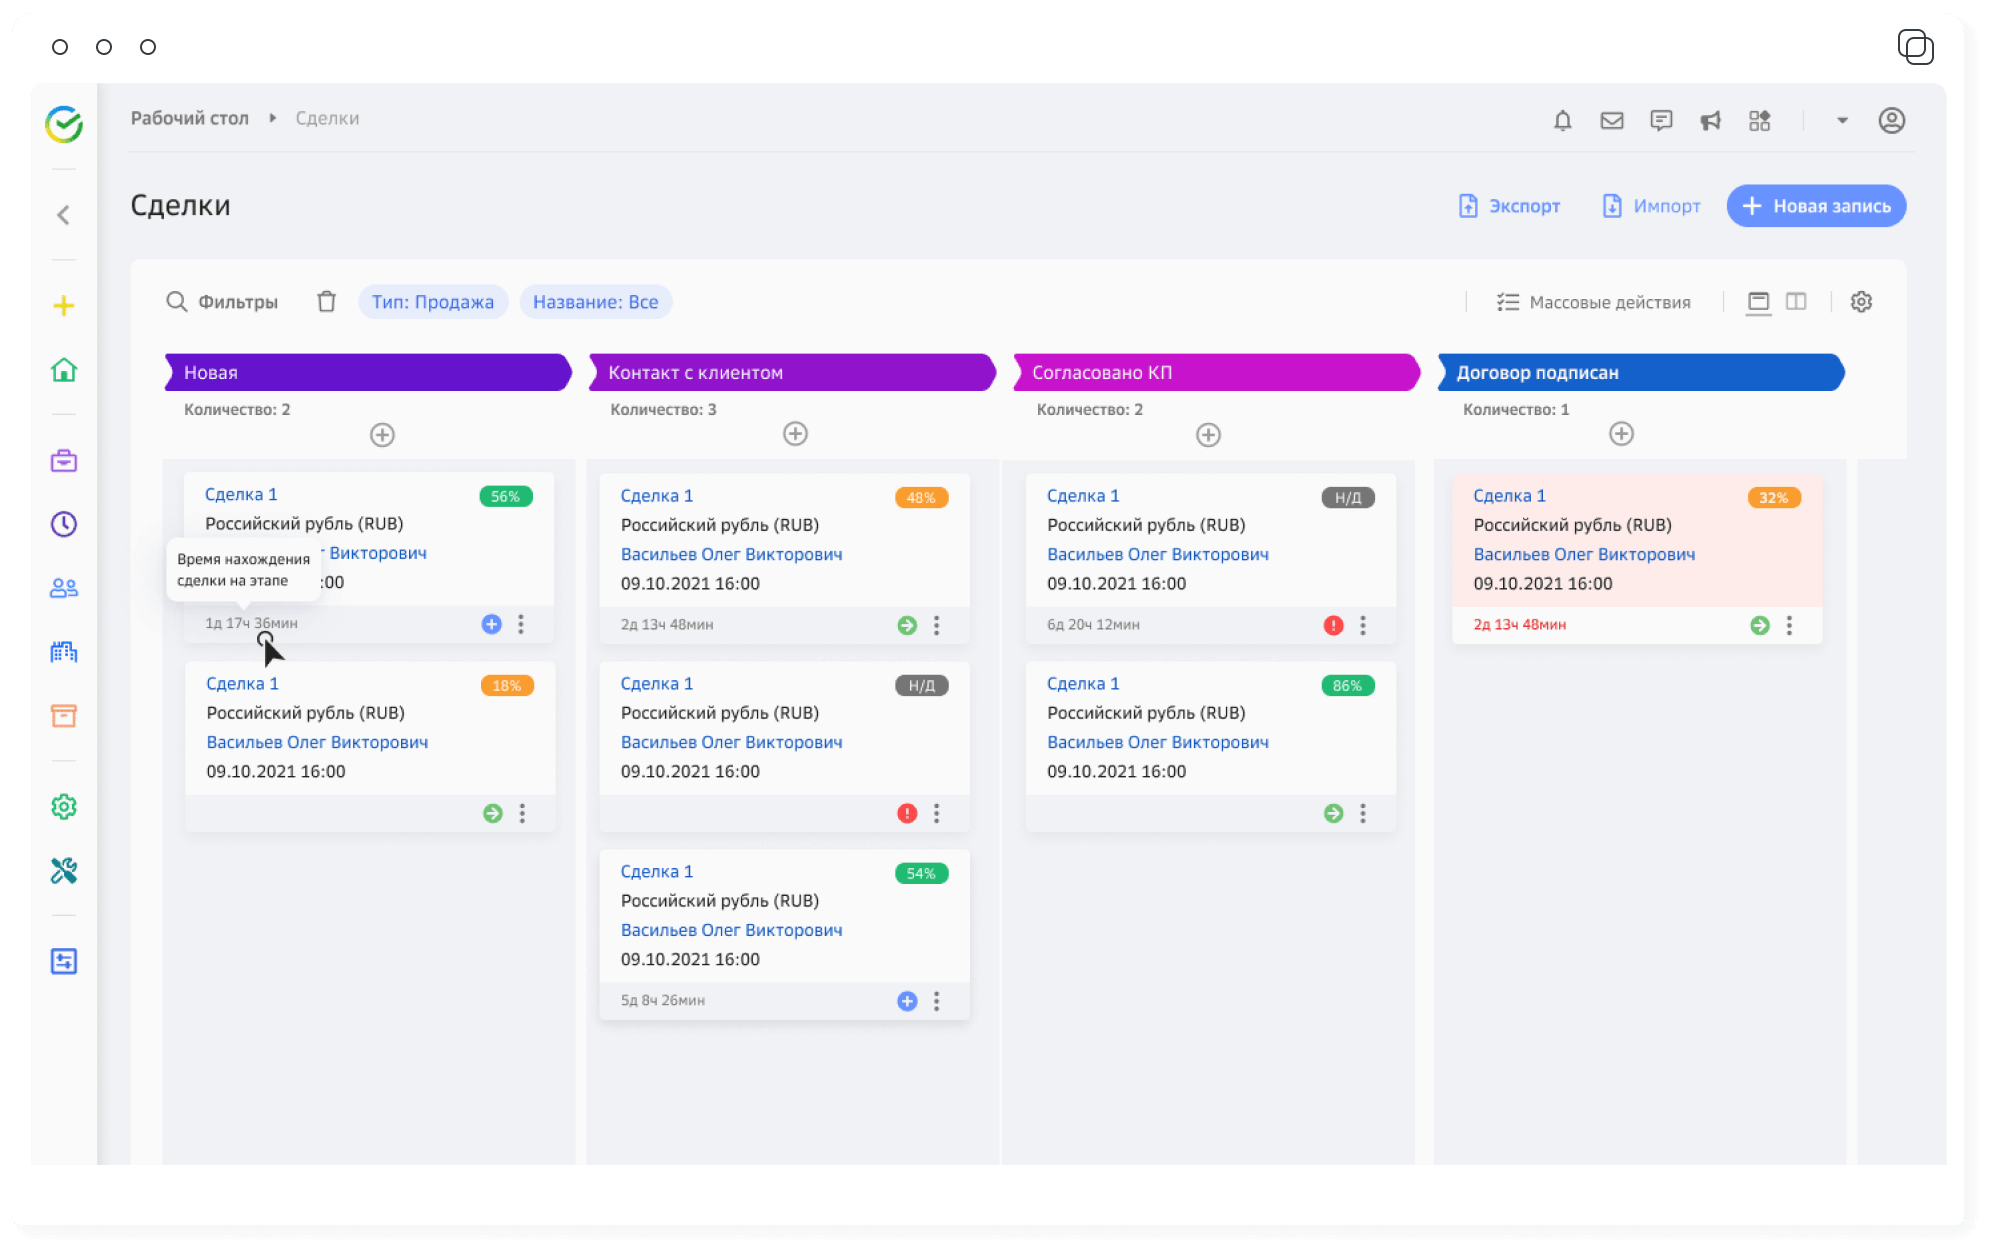The image size is (1992, 1253).
Task: Open the briefcase icon in sidebar
Action: 64,461
